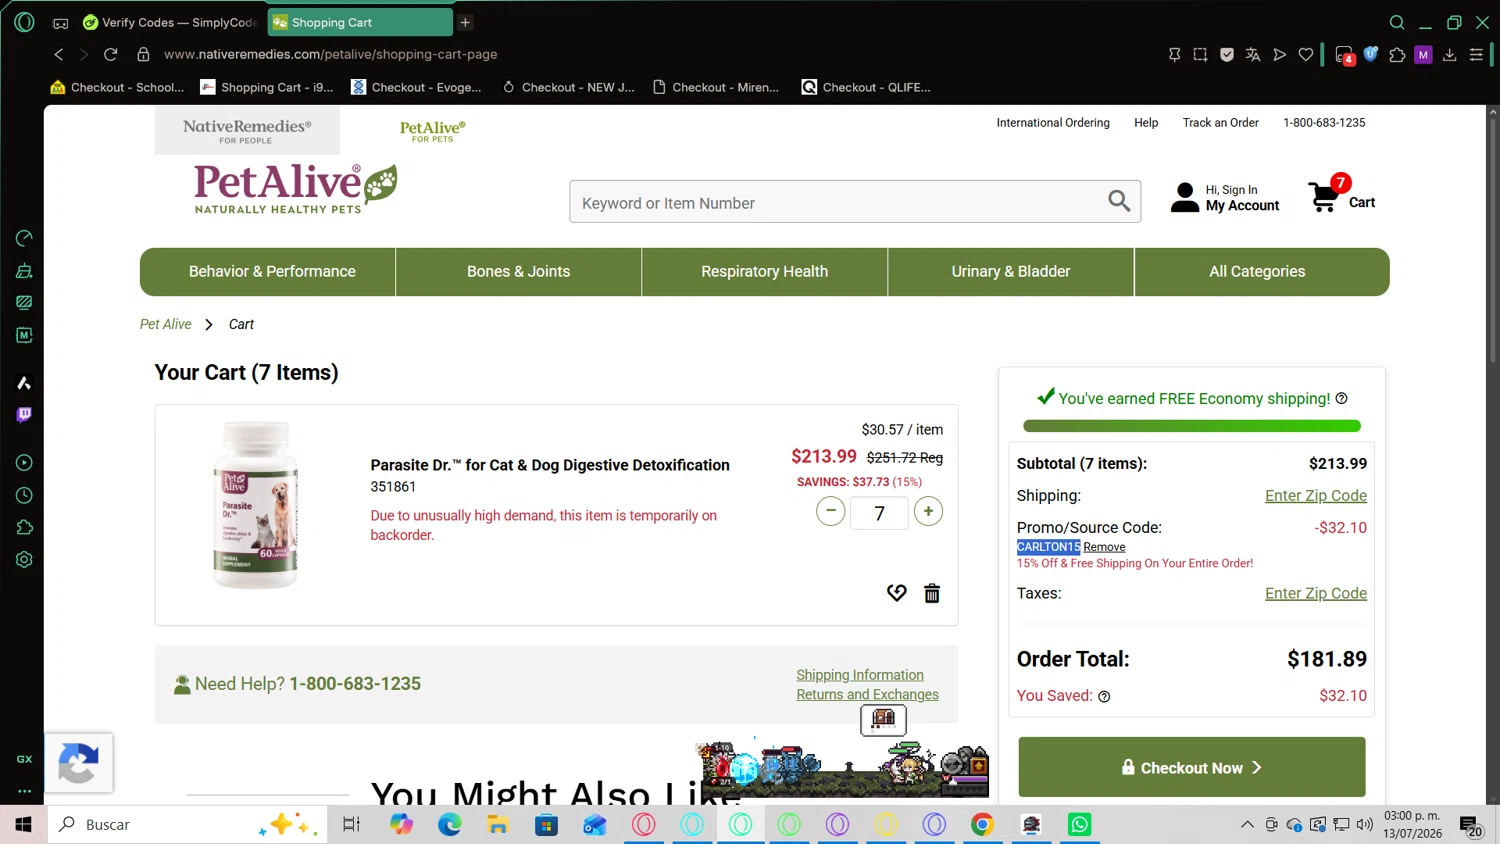Open the Respiratory Health category
The height and width of the screenshot is (844, 1500).
(764, 272)
